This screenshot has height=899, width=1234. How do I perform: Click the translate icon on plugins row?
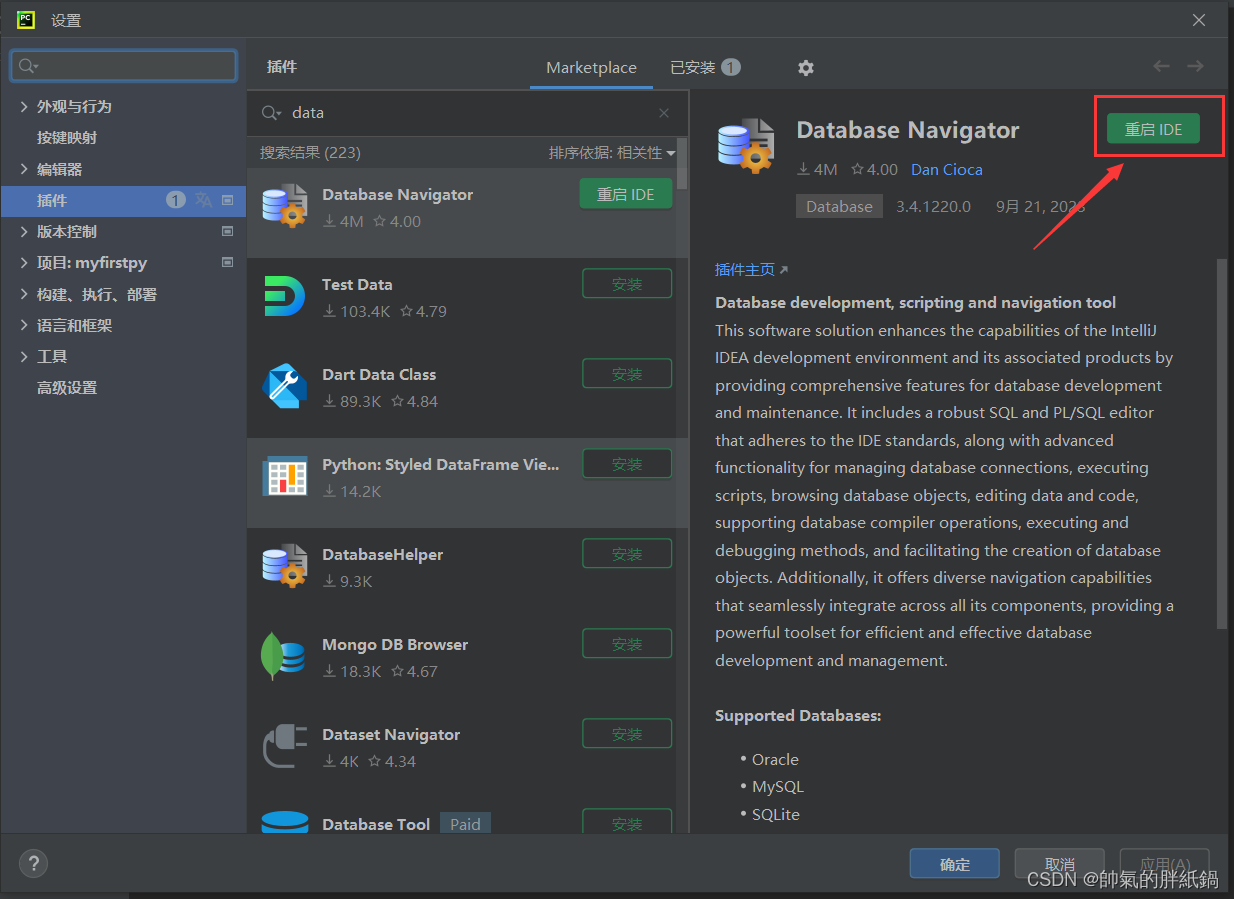click(203, 200)
